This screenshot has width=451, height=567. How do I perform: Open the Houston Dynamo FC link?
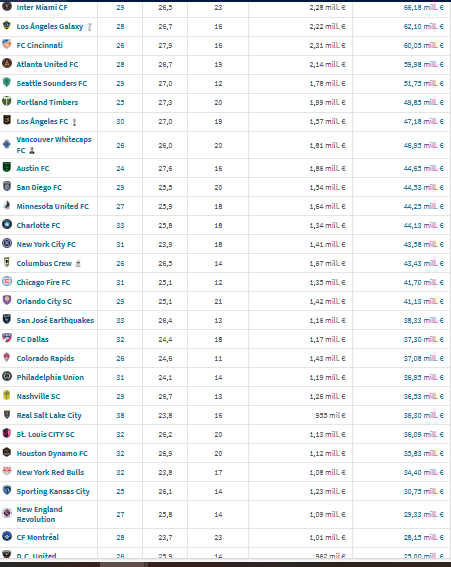pos(52,453)
